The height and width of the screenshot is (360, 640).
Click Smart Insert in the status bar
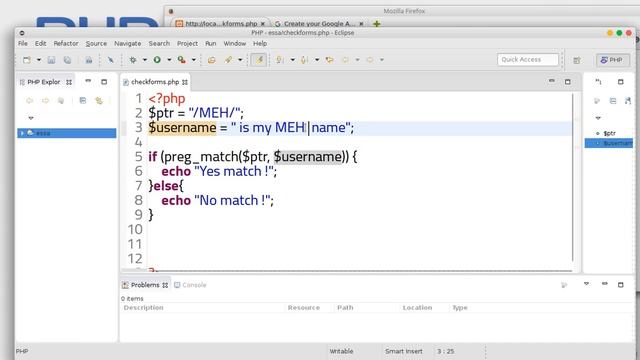pos(404,351)
